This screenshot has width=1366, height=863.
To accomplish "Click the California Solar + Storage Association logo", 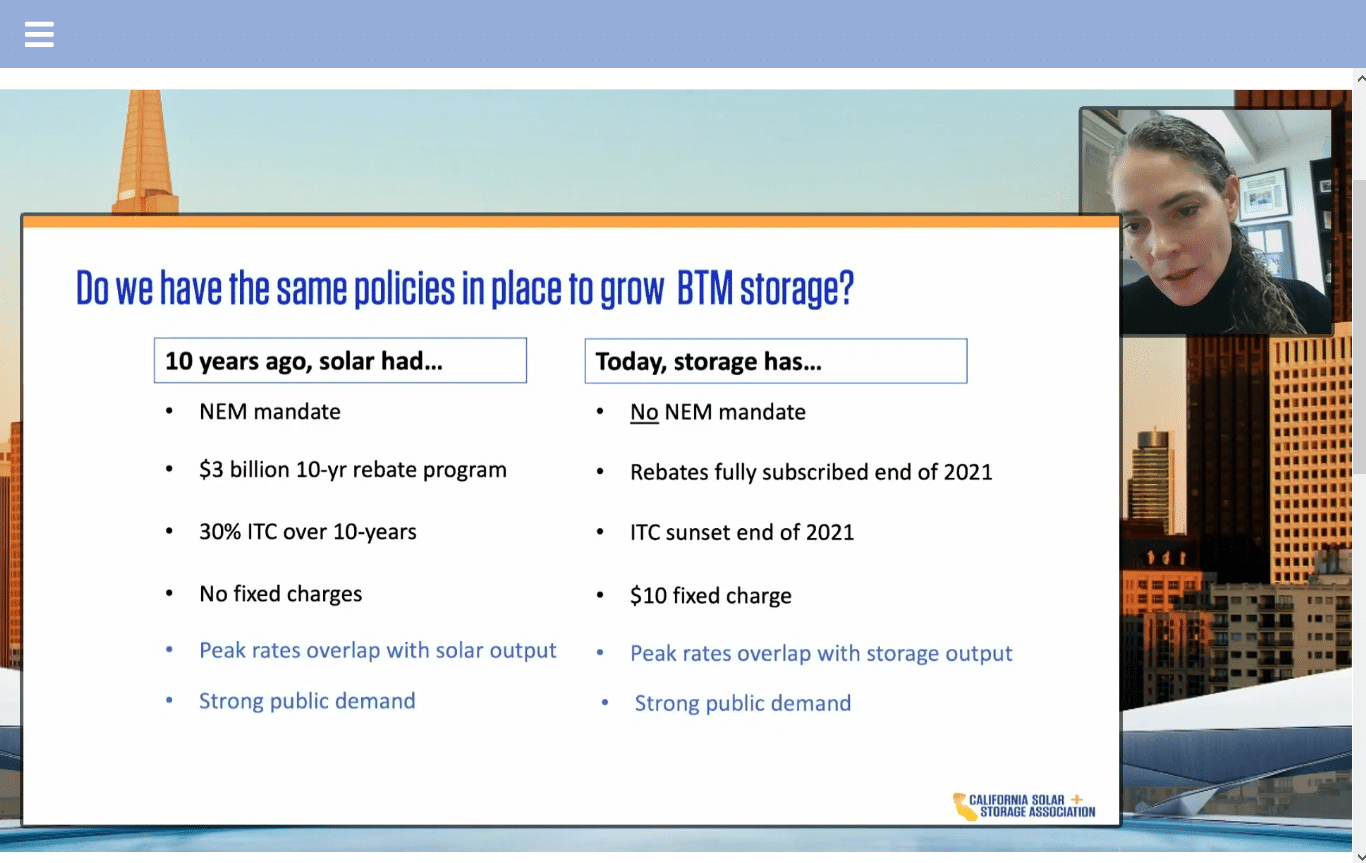I will (1024, 805).
